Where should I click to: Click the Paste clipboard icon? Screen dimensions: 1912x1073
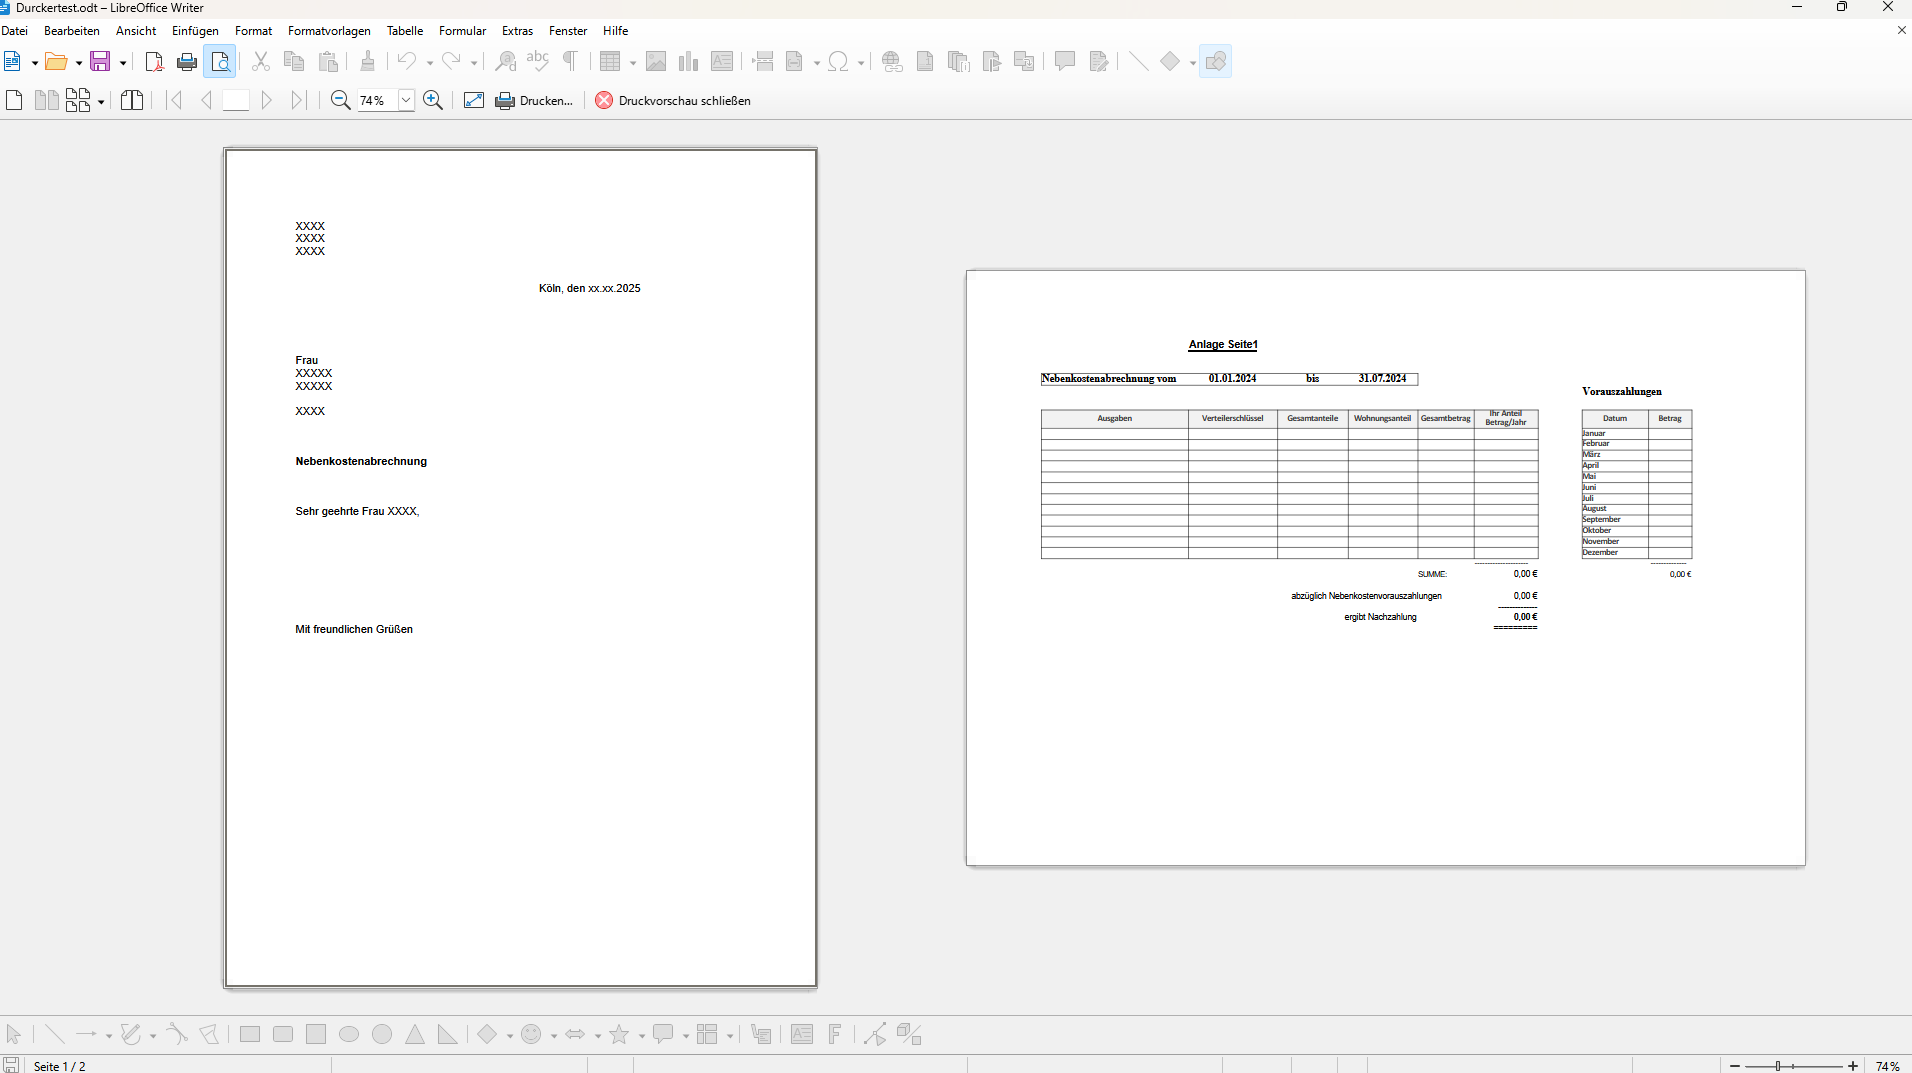pos(328,62)
